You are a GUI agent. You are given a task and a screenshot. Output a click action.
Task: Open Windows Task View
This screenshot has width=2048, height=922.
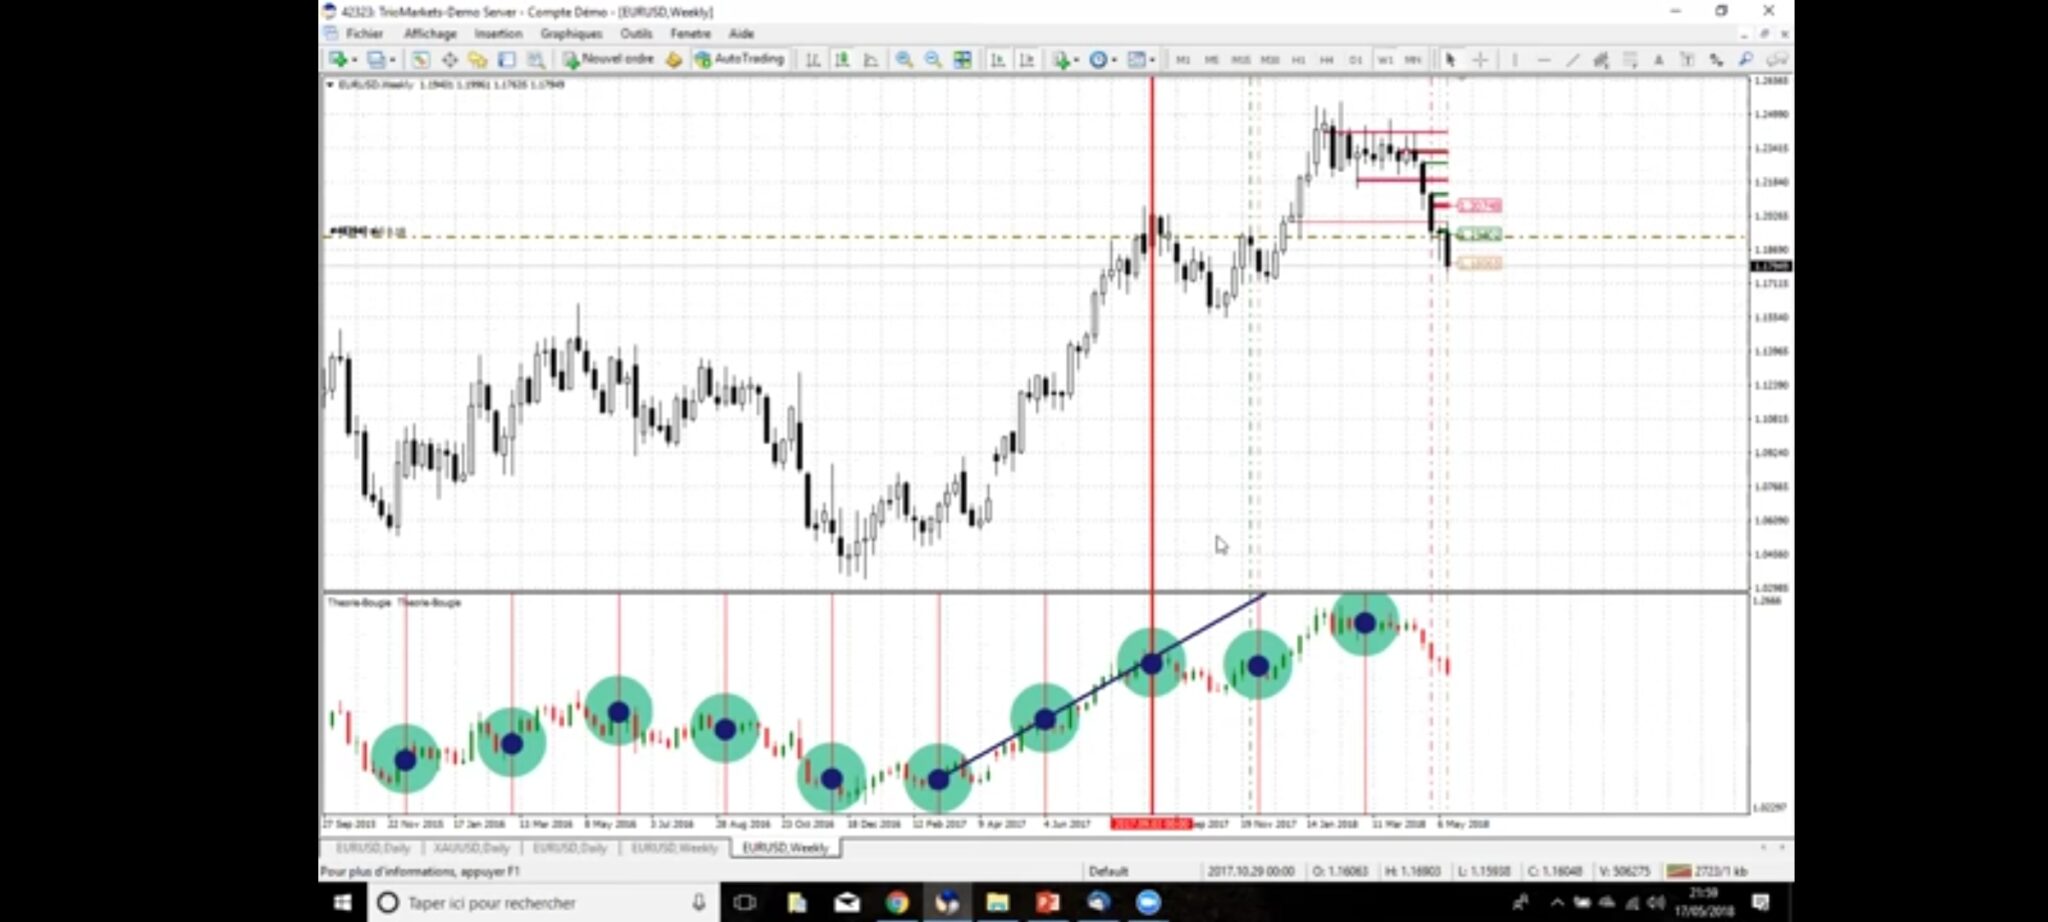pyautogui.click(x=745, y=903)
